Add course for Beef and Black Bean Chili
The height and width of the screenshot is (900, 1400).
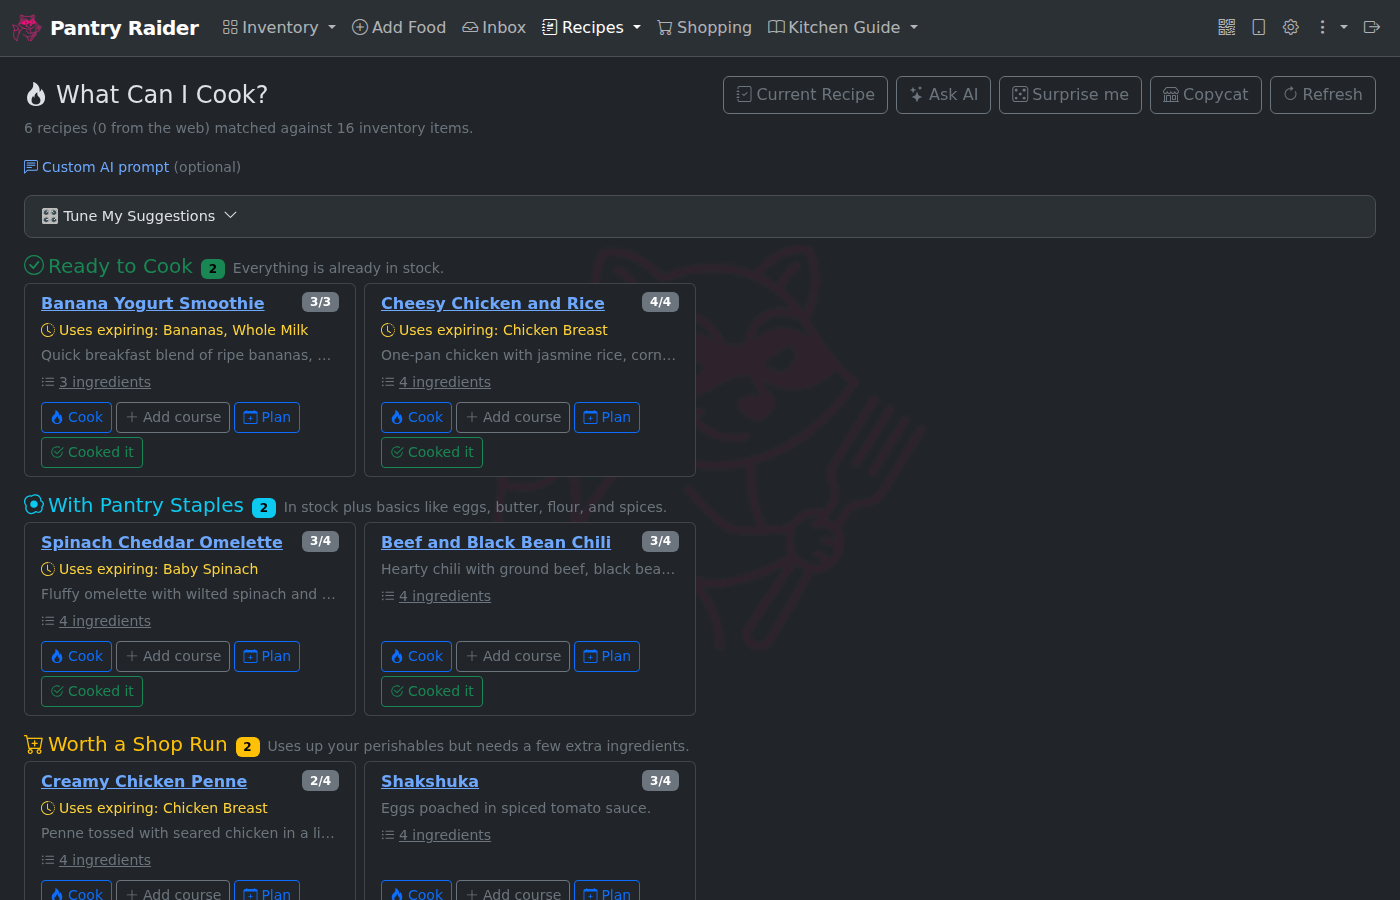pyautogui.click(x=513, y=656)
